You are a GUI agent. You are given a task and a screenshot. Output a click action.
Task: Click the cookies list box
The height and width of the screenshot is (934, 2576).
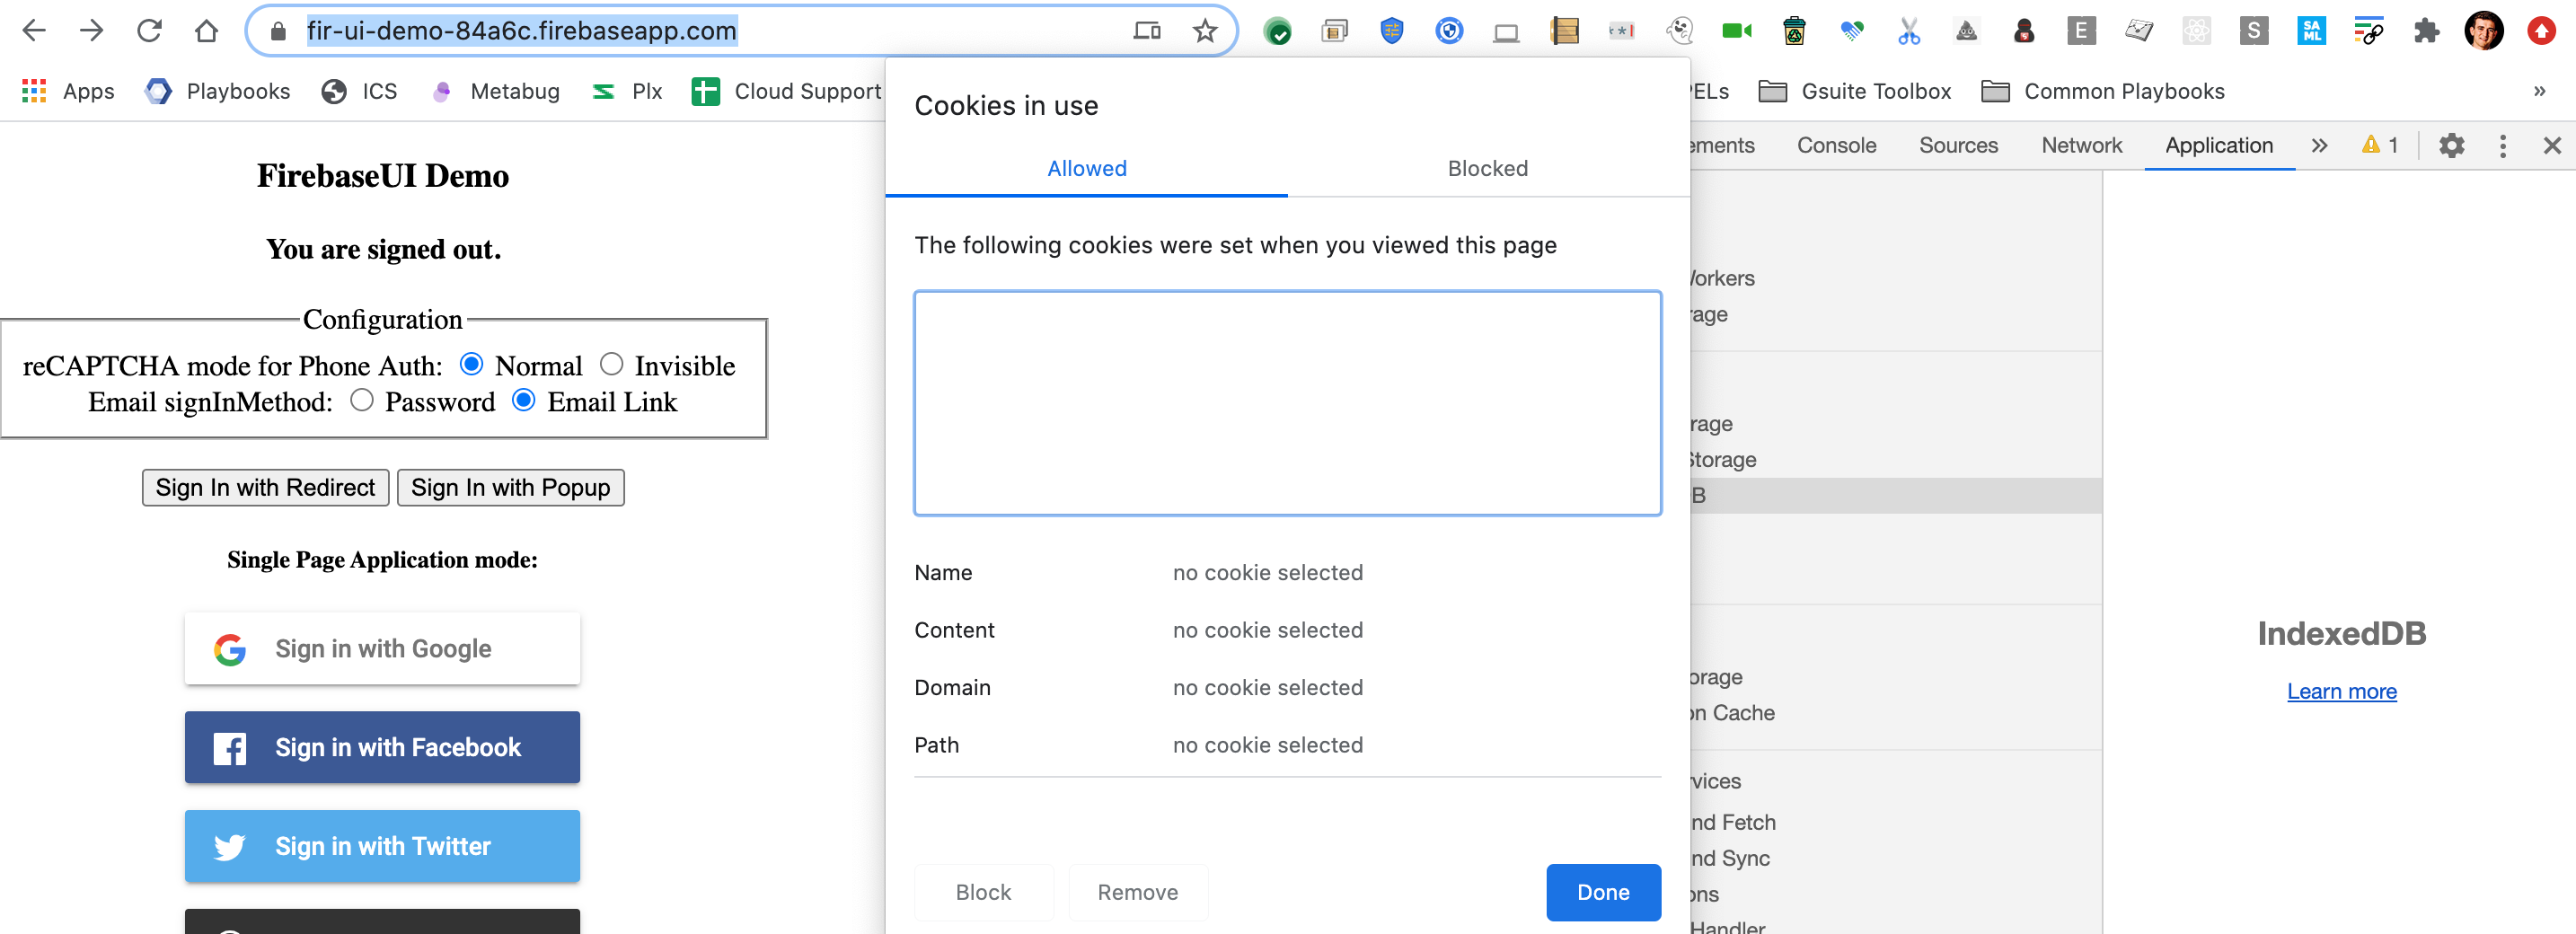pyautogui.click(x=1287, y=403)
